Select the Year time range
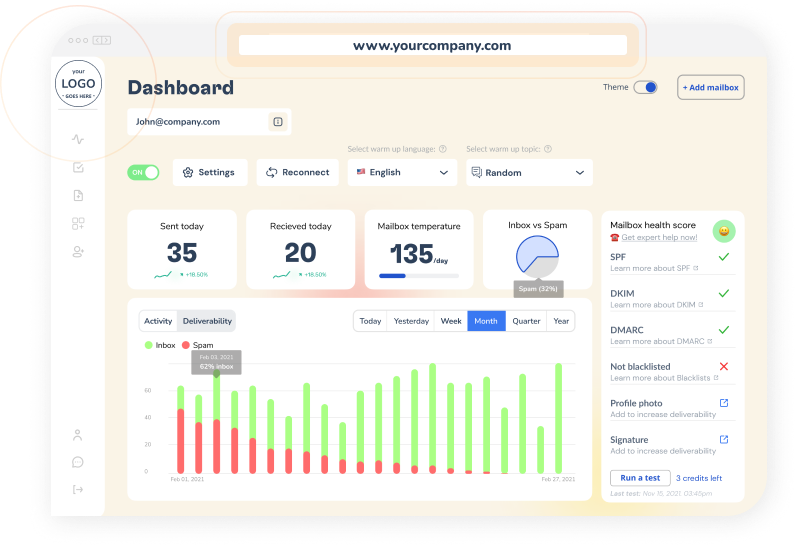This screenshot has height=546, width=797. 561,321
